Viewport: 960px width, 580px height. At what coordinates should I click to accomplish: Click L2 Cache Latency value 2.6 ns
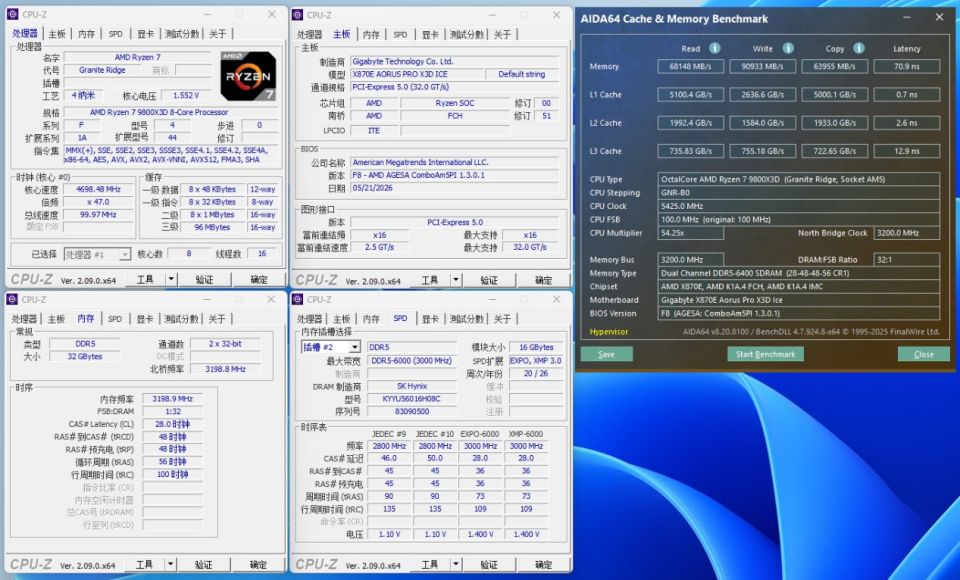pyautogui.click(x=907, y=122)
